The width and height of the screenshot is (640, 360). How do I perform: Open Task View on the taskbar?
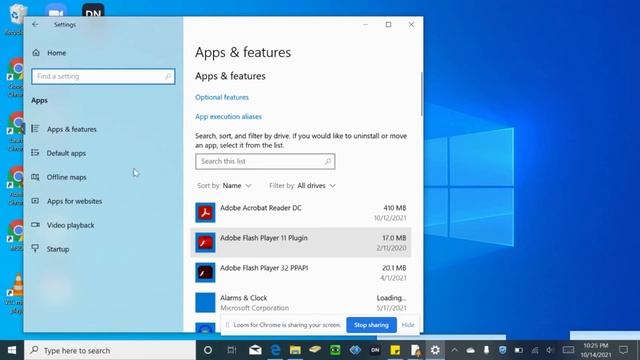pyautogui.click(x=231, y=350)
